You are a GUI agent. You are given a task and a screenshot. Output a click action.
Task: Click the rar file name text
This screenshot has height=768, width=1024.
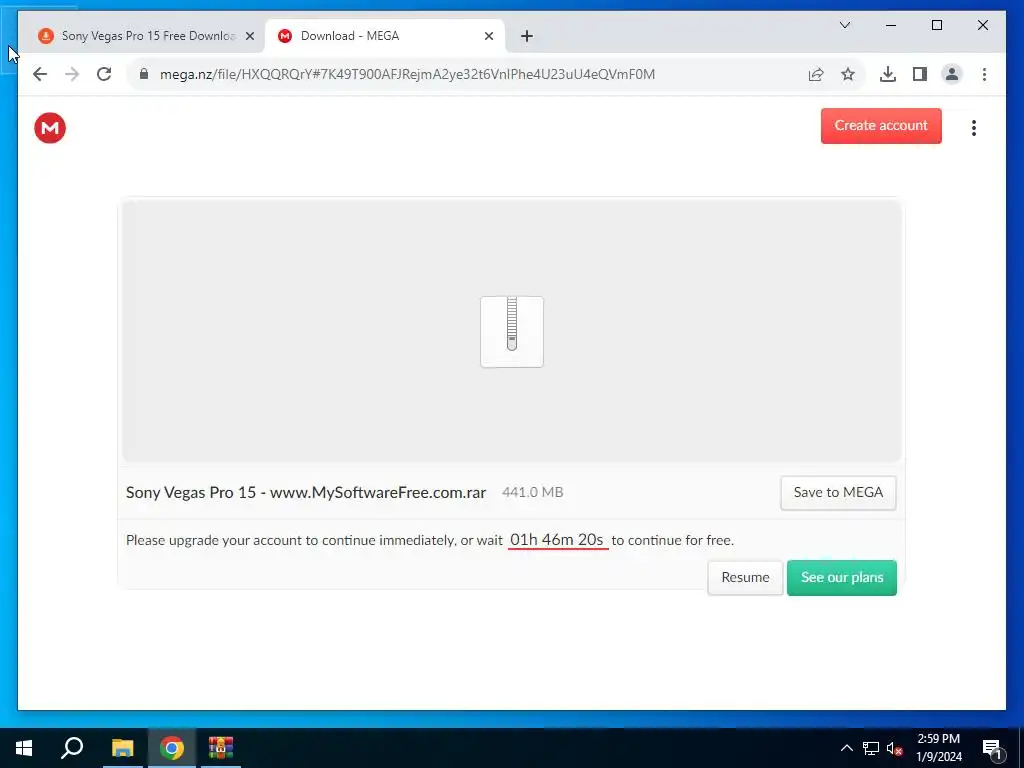[x=306, y=492]
